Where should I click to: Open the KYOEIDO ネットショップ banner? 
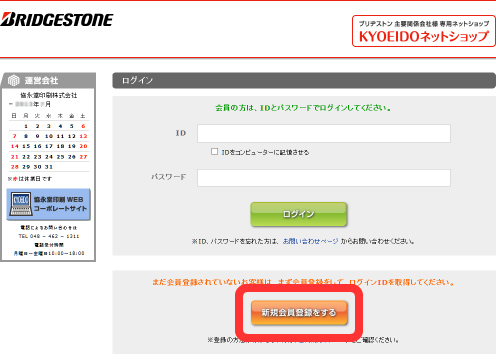424,31
